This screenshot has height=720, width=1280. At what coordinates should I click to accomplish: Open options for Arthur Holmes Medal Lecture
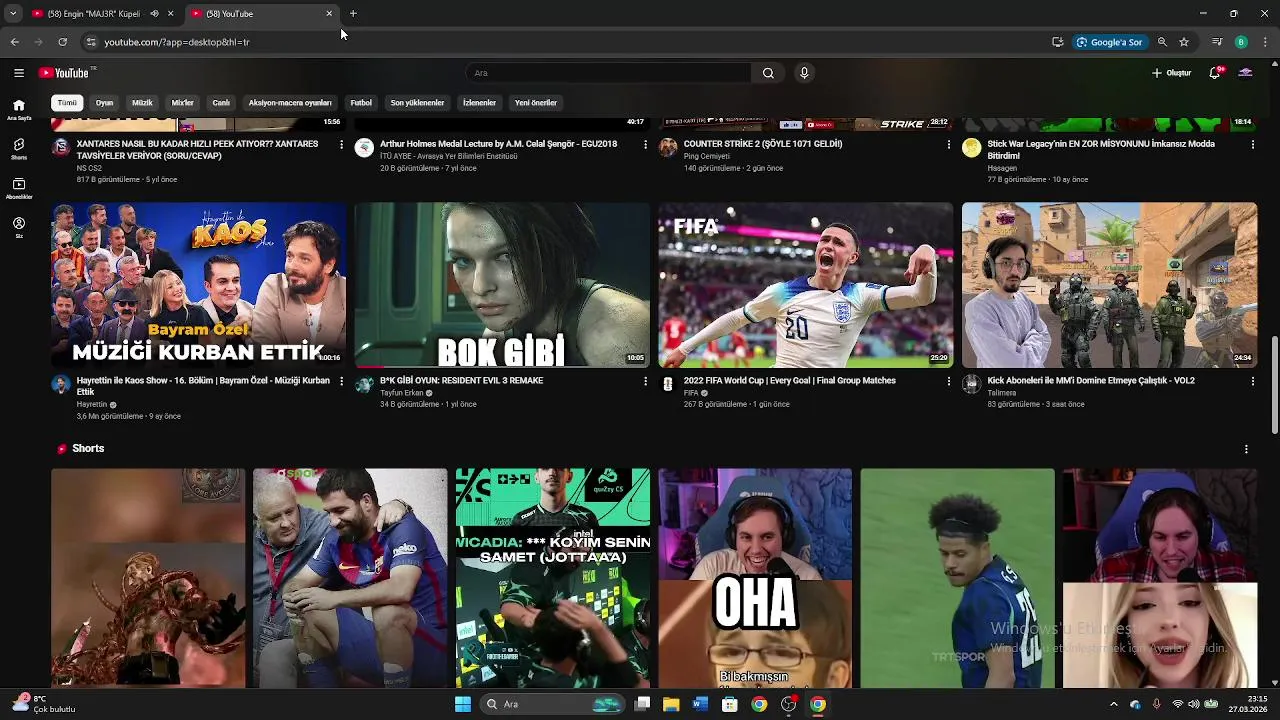(645, 144)
